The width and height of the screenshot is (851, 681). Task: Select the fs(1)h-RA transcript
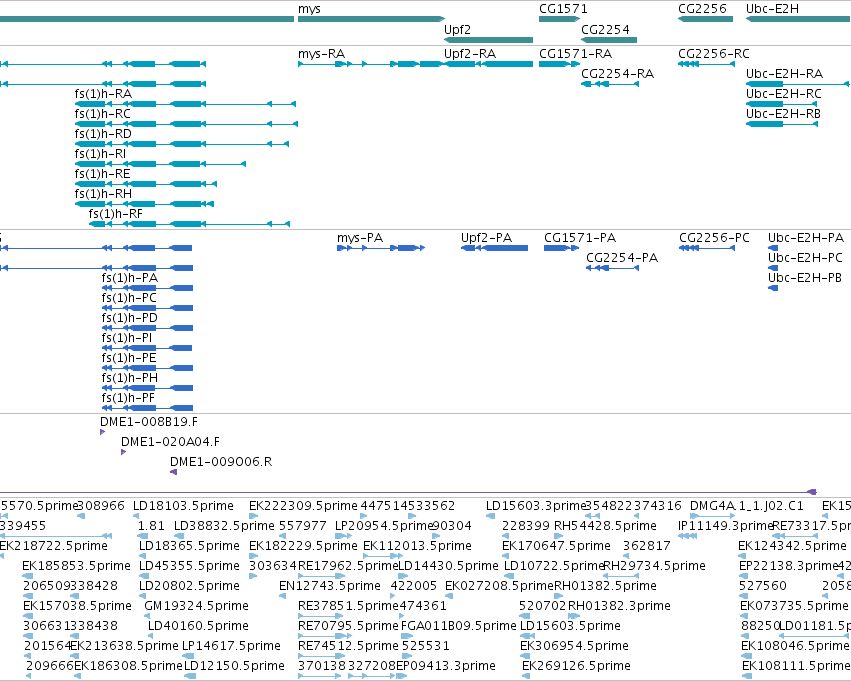pyautogui.click(x=185, y=104)
